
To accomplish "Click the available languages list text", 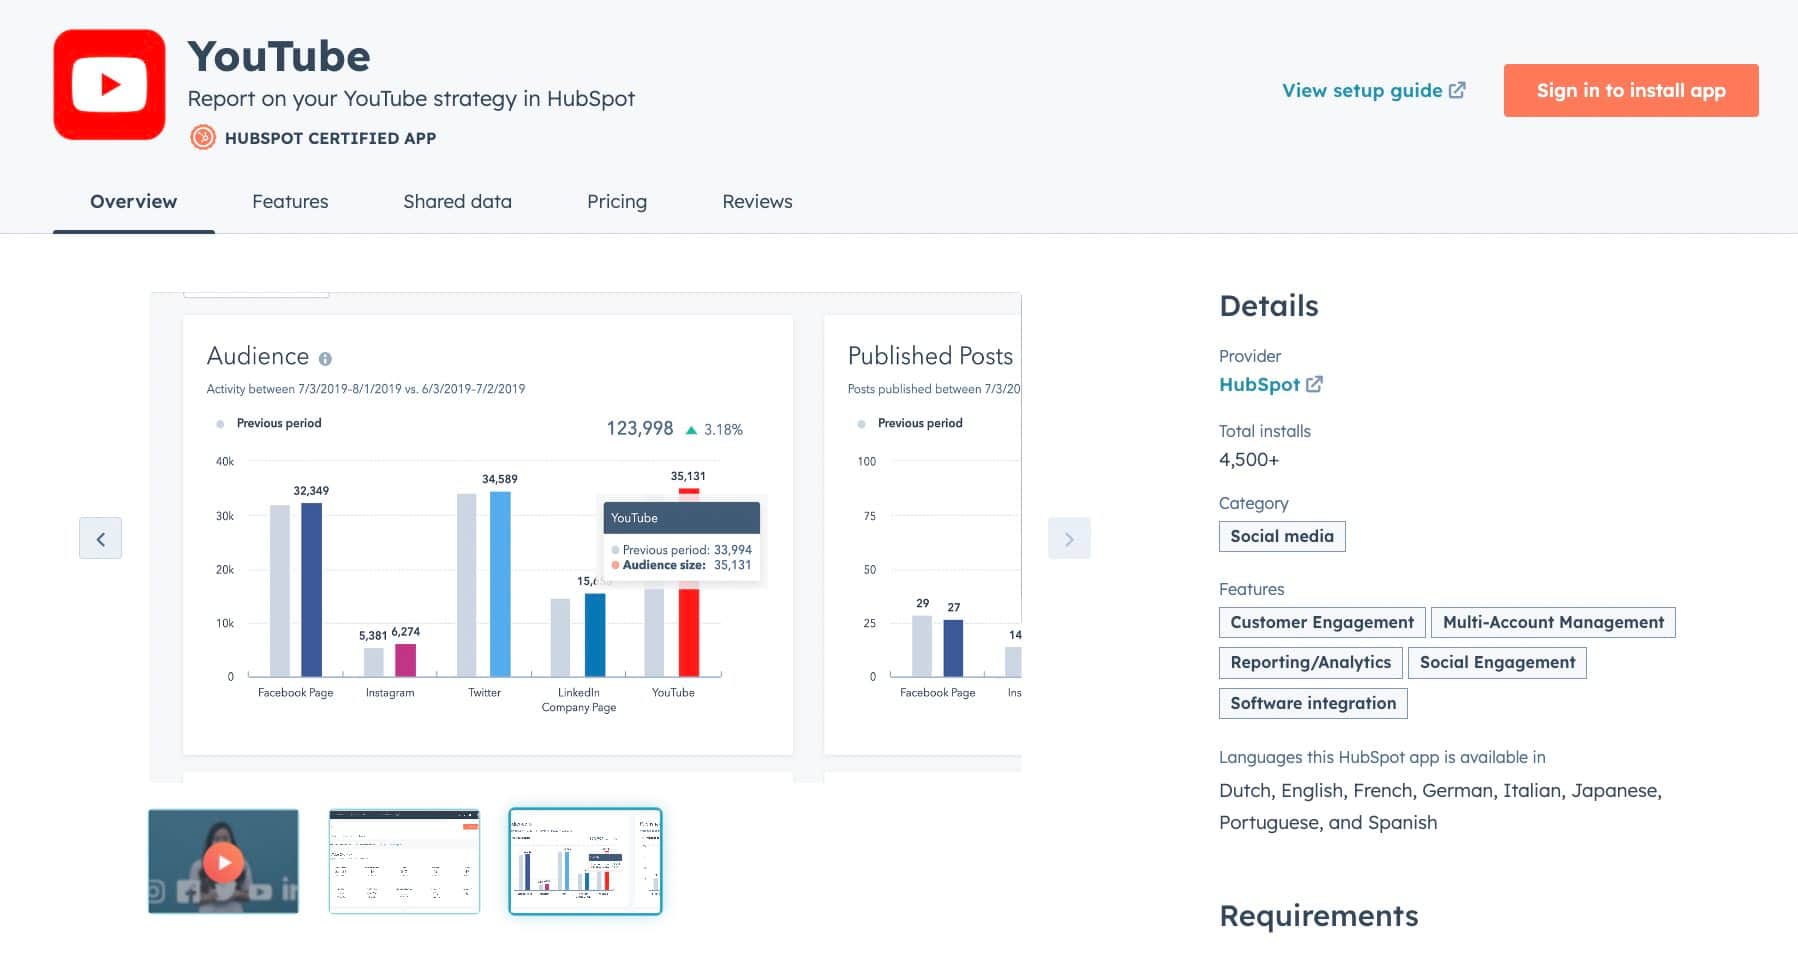I will pos(1440,806).
